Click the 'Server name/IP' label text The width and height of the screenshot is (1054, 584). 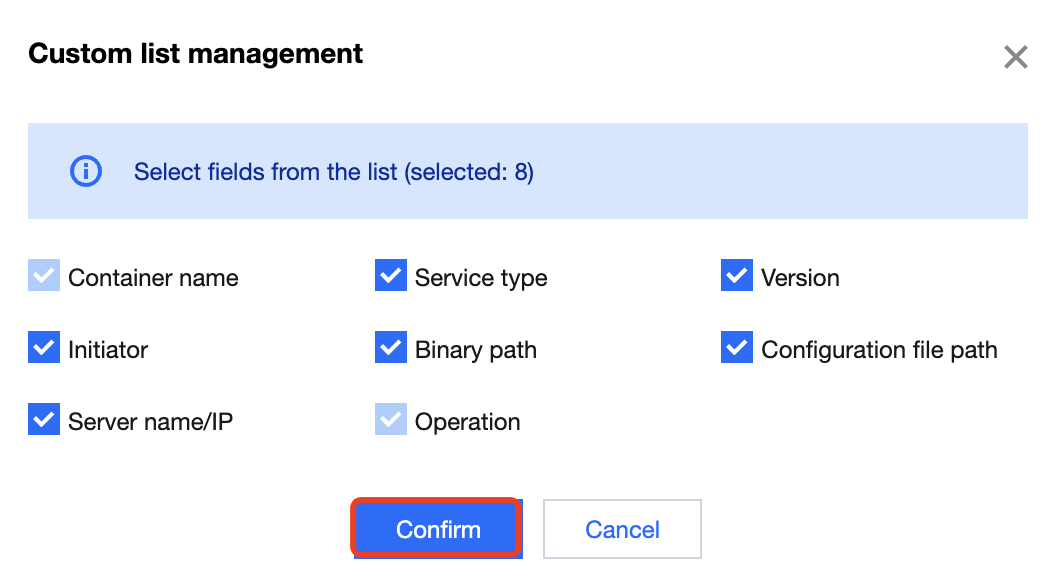pyautogui.click(x=150, y=422)
